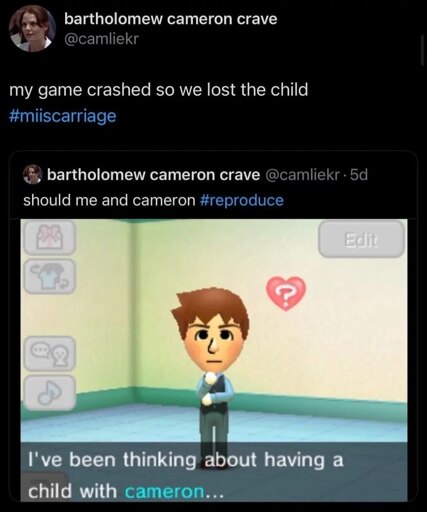Screen dimensions: 427x512
Task: Open the speech bubble Mii conversation icon
Action: coord(50,354)
